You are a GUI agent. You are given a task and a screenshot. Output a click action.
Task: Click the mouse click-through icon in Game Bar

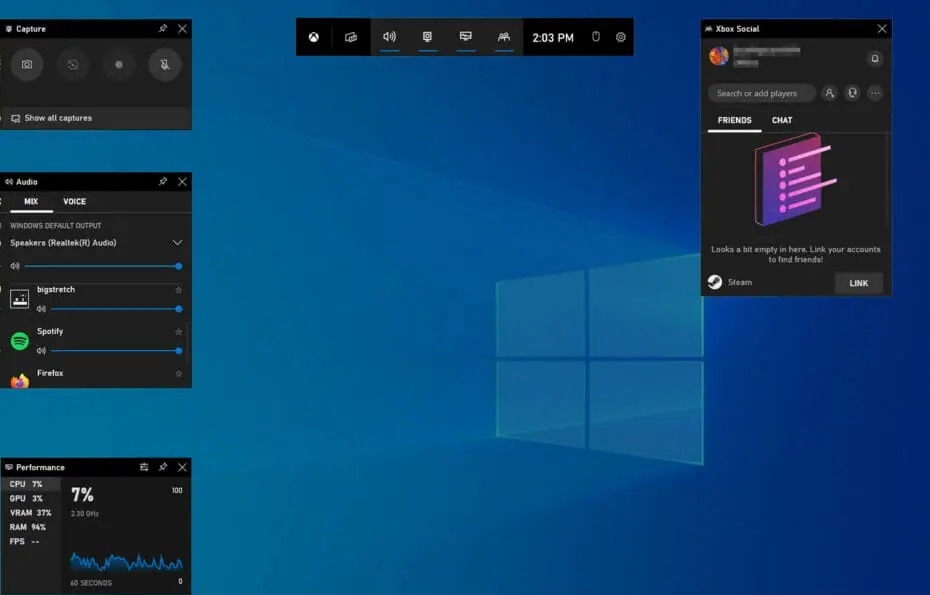coord(595,37)
